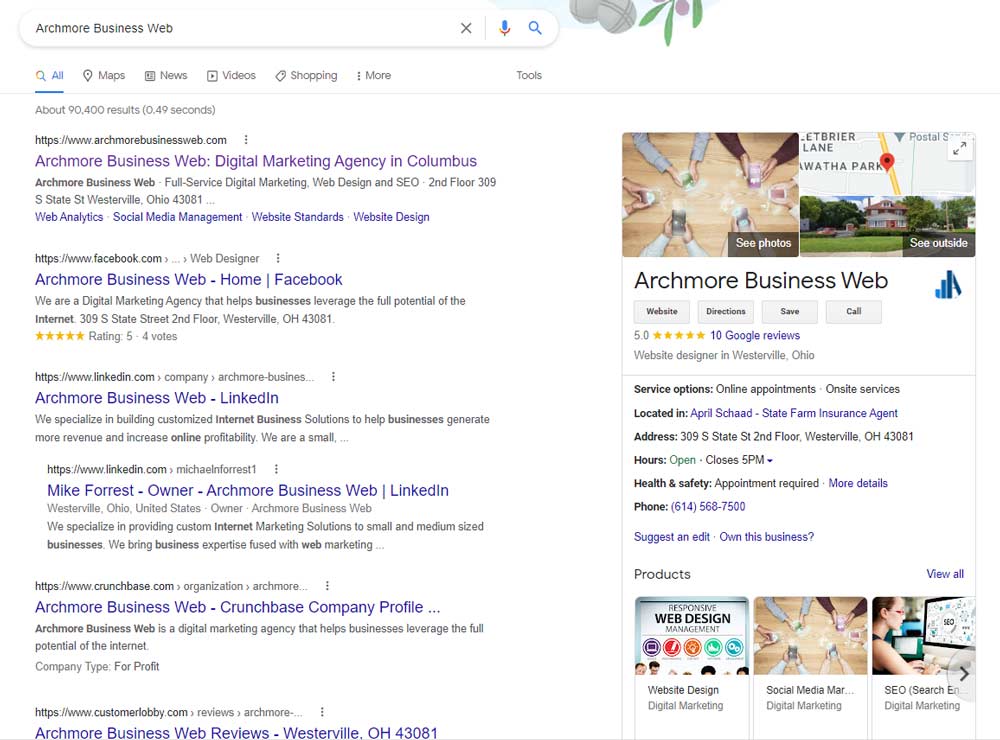Open the Social Media Mar... product card
Screen dimensions: 1000x740
pos(810,667)
